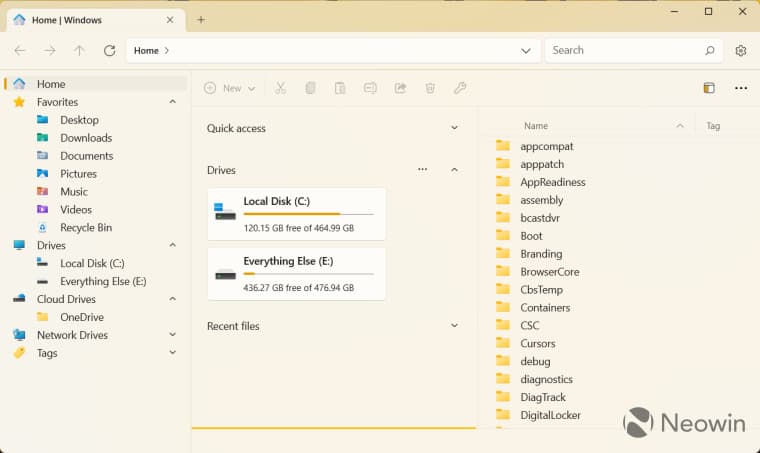Click the Paste clipboard icon

340,88
